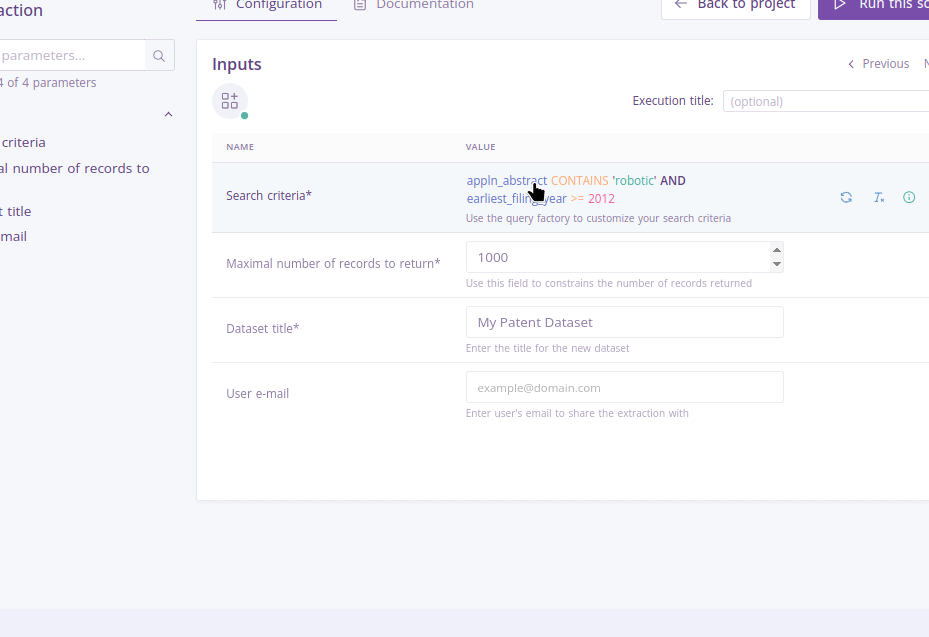Click the refresh icon beside Search criteria

point(846,197)
